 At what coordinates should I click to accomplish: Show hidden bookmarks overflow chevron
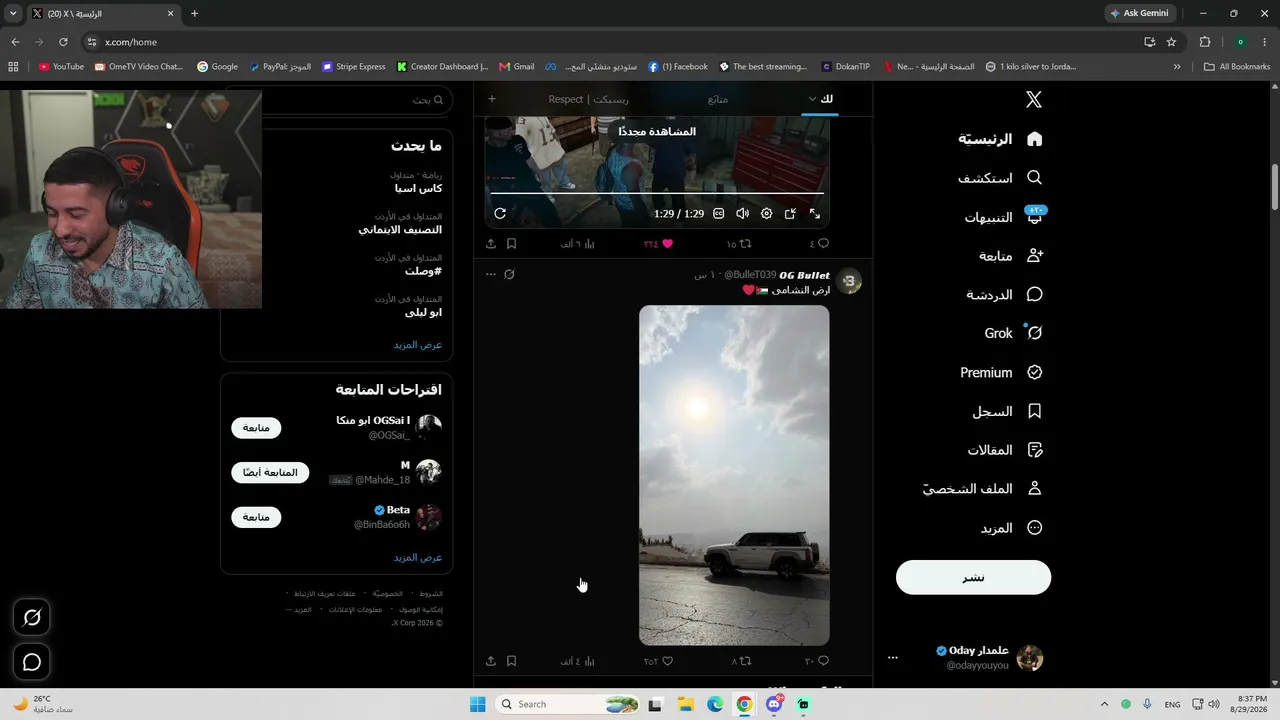pyautogui.click(x=1177, y=67)
